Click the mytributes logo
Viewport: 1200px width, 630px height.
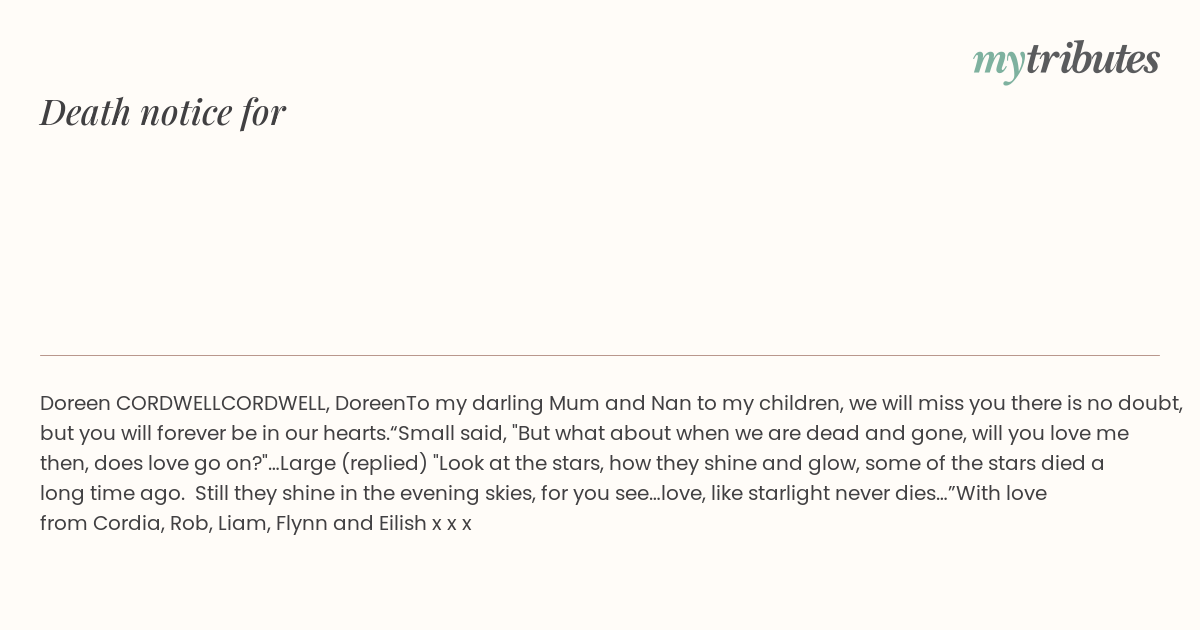click(1066, 61)
